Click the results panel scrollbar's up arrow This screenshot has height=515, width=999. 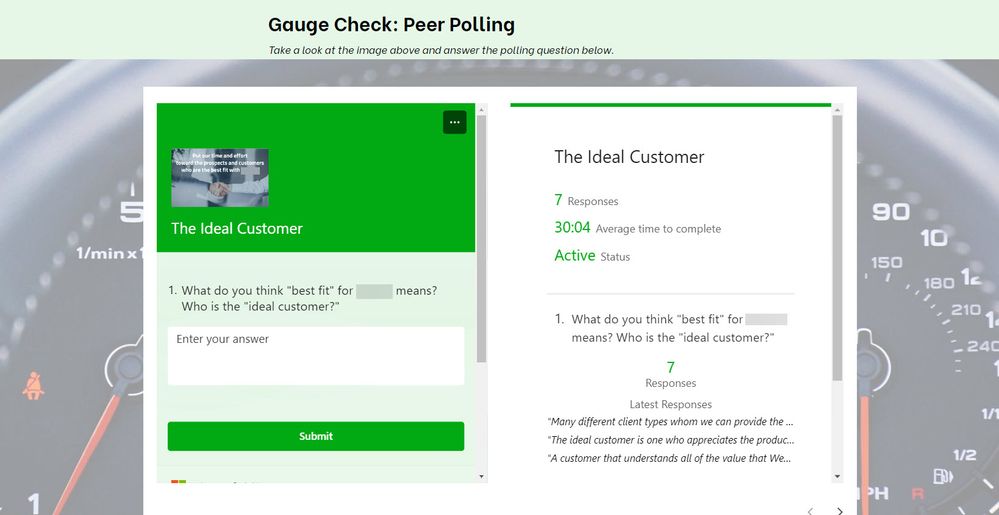pos(838,109)
